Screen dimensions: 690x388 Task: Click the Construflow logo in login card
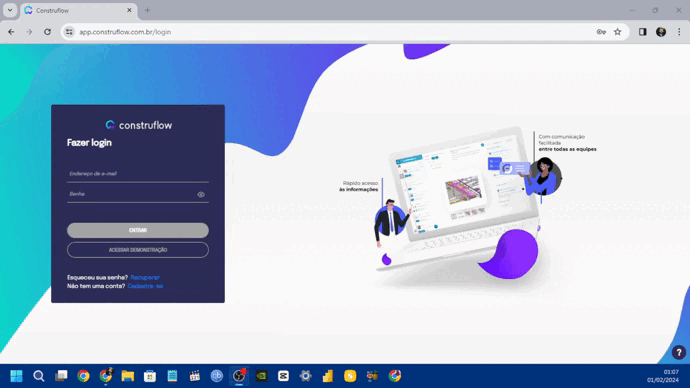pyautogui.click(x=139, y=125)
